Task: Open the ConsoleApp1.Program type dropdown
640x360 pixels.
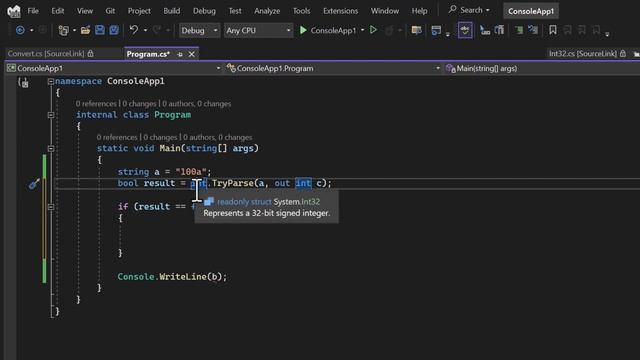Action: [333, 68]
